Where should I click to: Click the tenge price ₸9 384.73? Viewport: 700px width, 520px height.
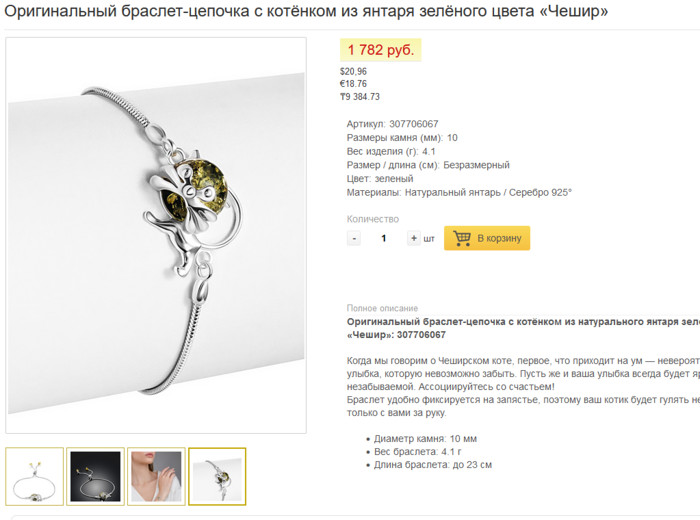(360, 97)
